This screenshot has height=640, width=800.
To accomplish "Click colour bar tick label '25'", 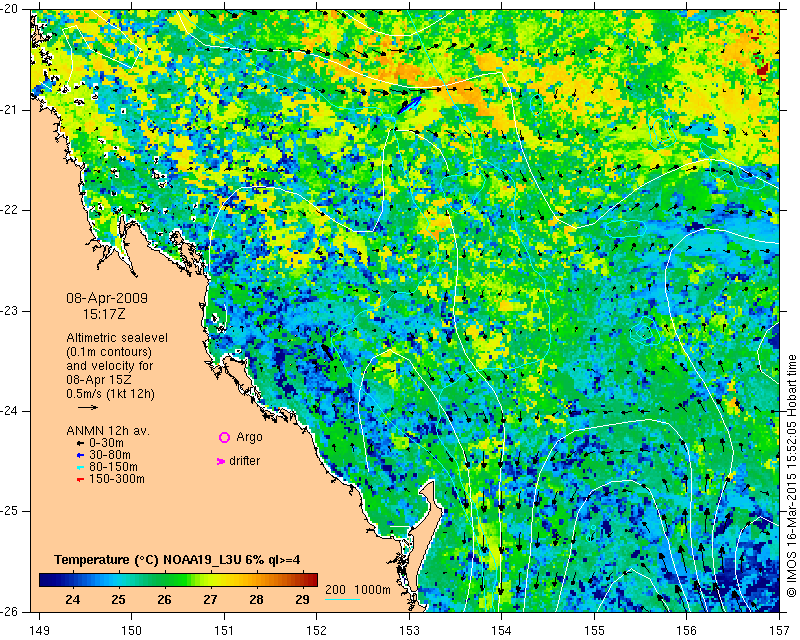I will point(118,600).
